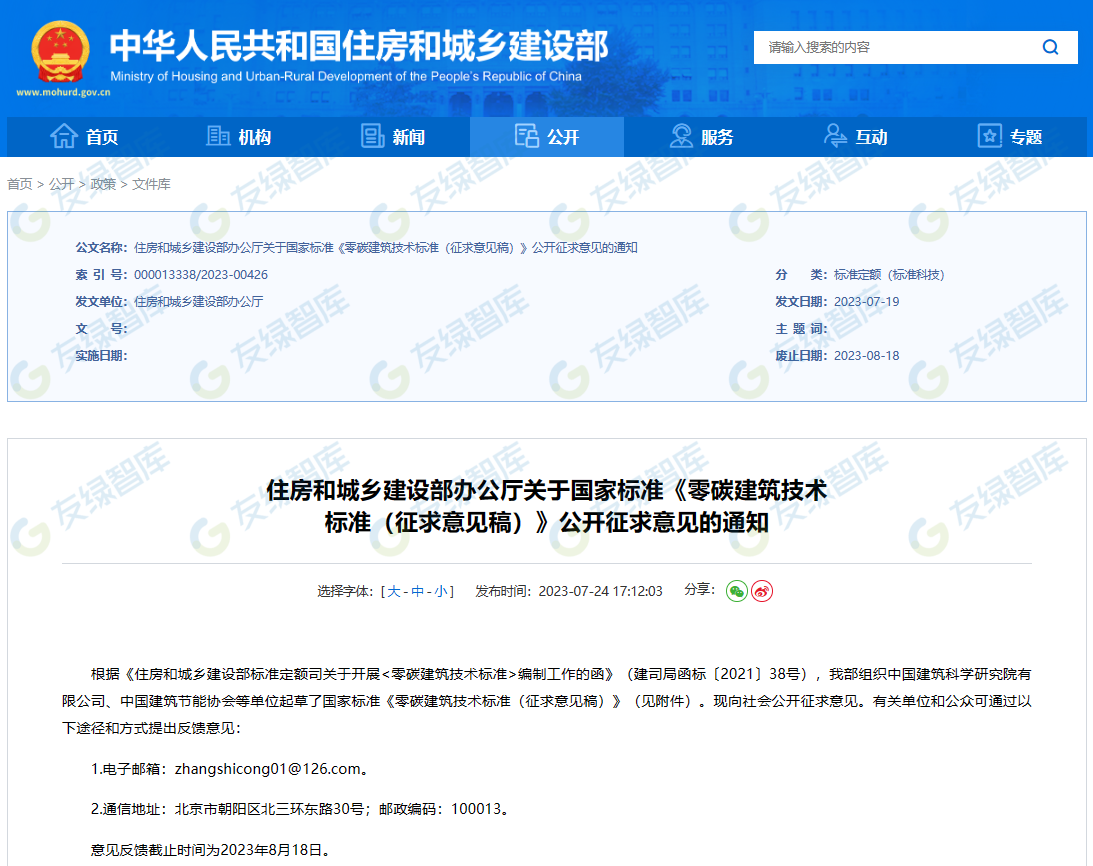Click the postal code 100013
The width and height of the screenshot is (1093, 866).
(x=476, y=809)
